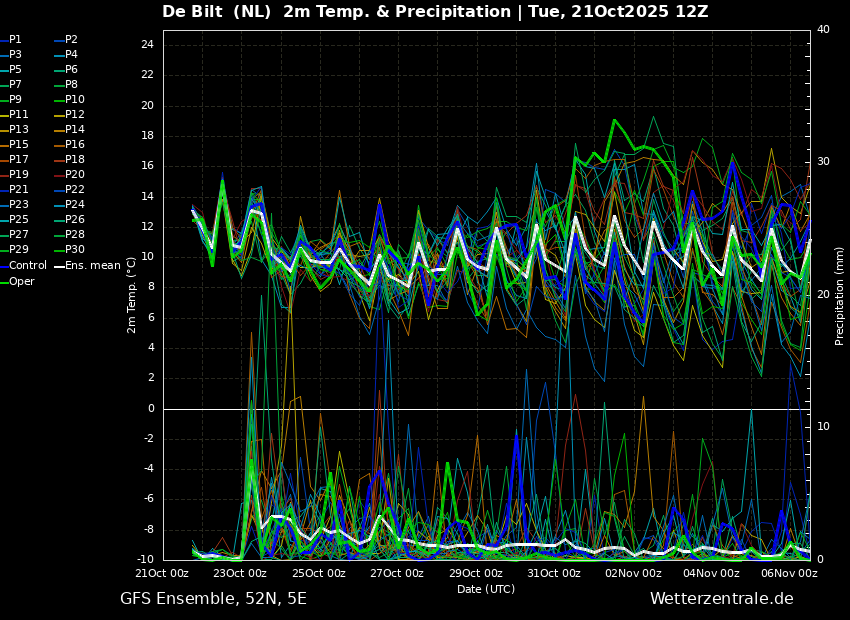This screenshot has width=850, height=620.
Task: Click the 27Oct 00z date tick label
Action: click(397, 574)
